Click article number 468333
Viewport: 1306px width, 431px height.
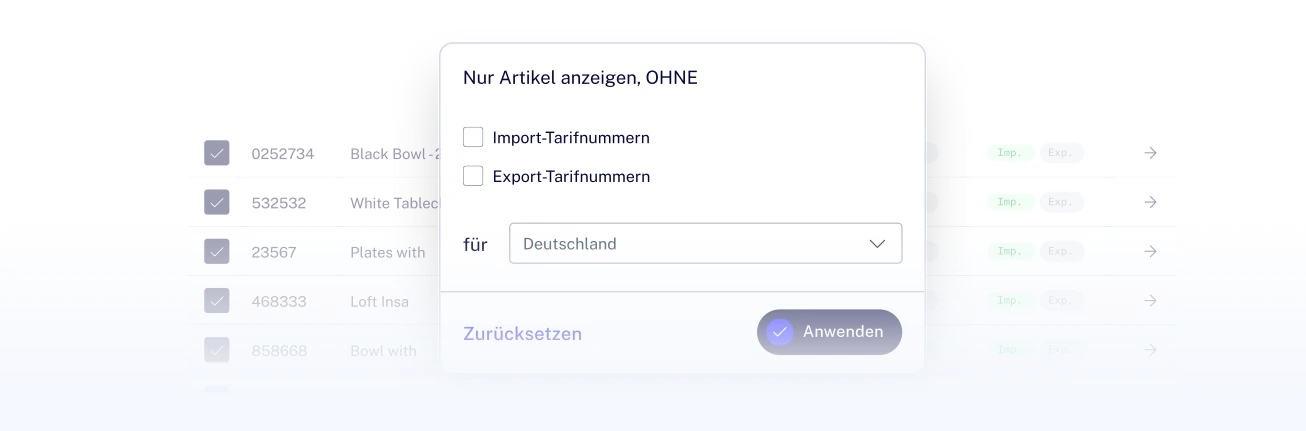click(x=279, y=301)
